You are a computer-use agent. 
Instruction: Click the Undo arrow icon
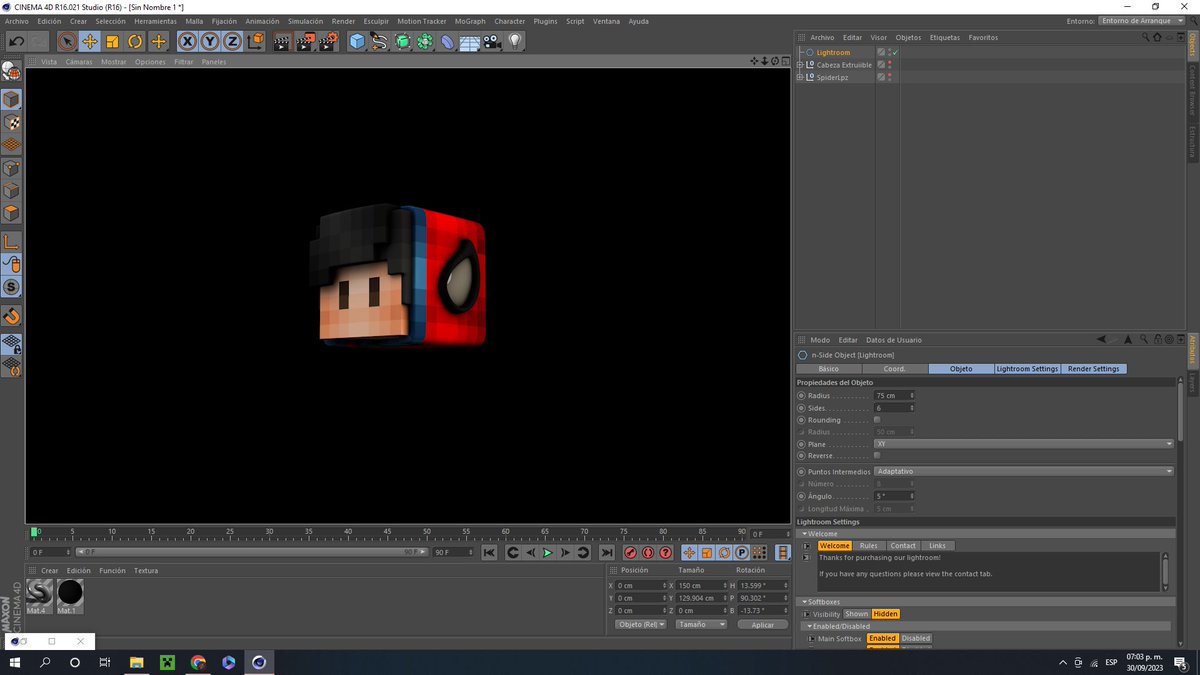click(16, 41)
